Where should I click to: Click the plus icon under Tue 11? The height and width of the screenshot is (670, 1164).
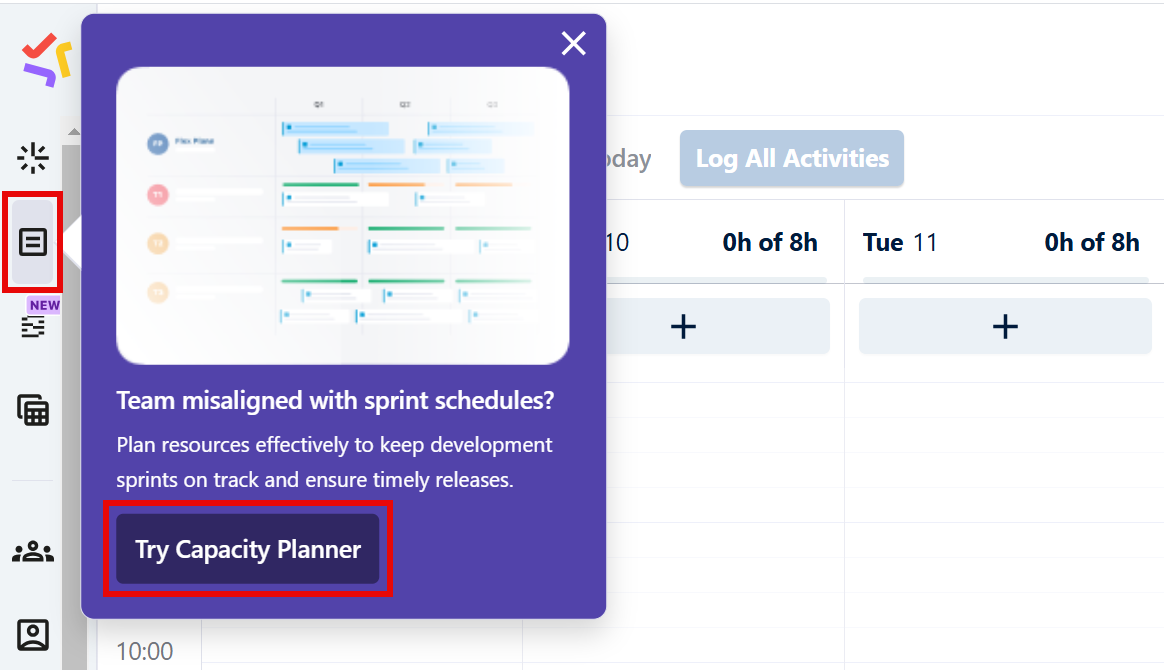point(1004,325)
